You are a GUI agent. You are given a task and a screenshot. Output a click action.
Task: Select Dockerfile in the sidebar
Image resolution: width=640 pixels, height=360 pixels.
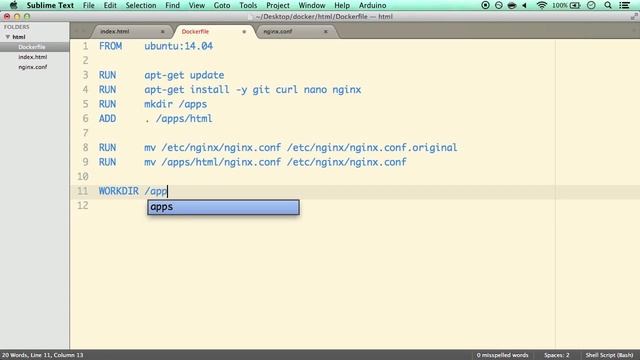pos(32,47)
